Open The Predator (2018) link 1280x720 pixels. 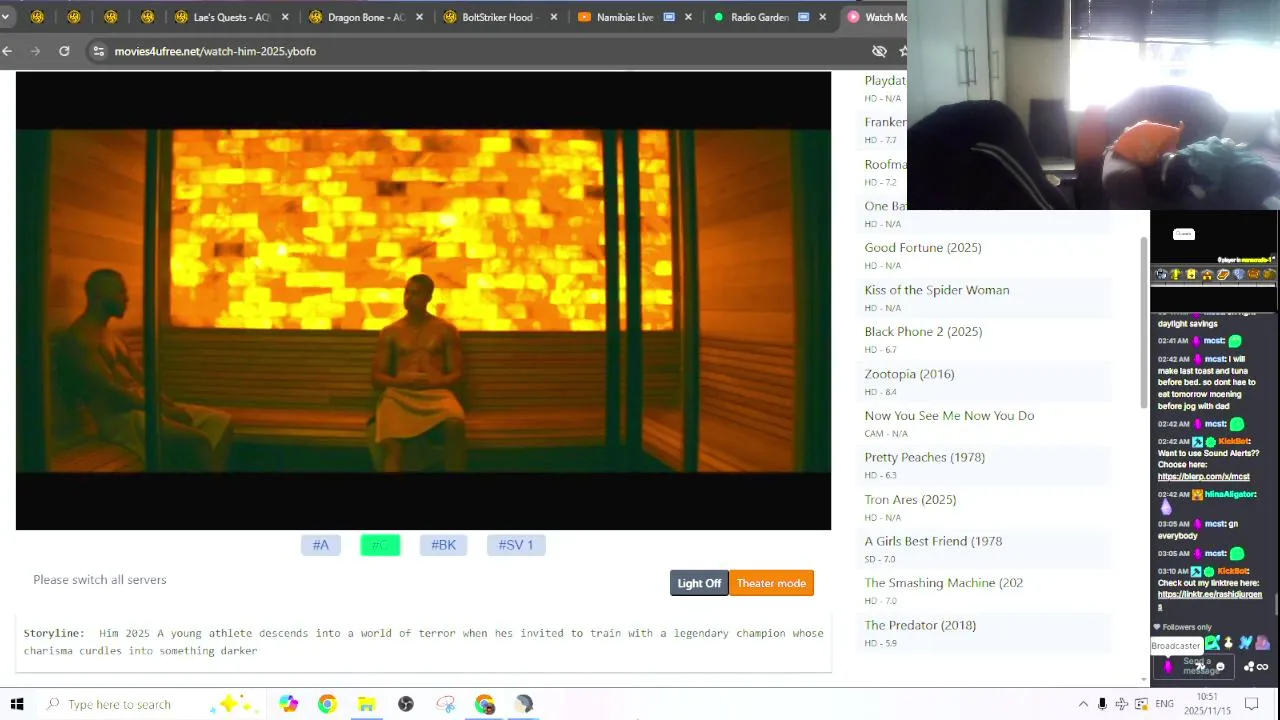coord(920,625)
